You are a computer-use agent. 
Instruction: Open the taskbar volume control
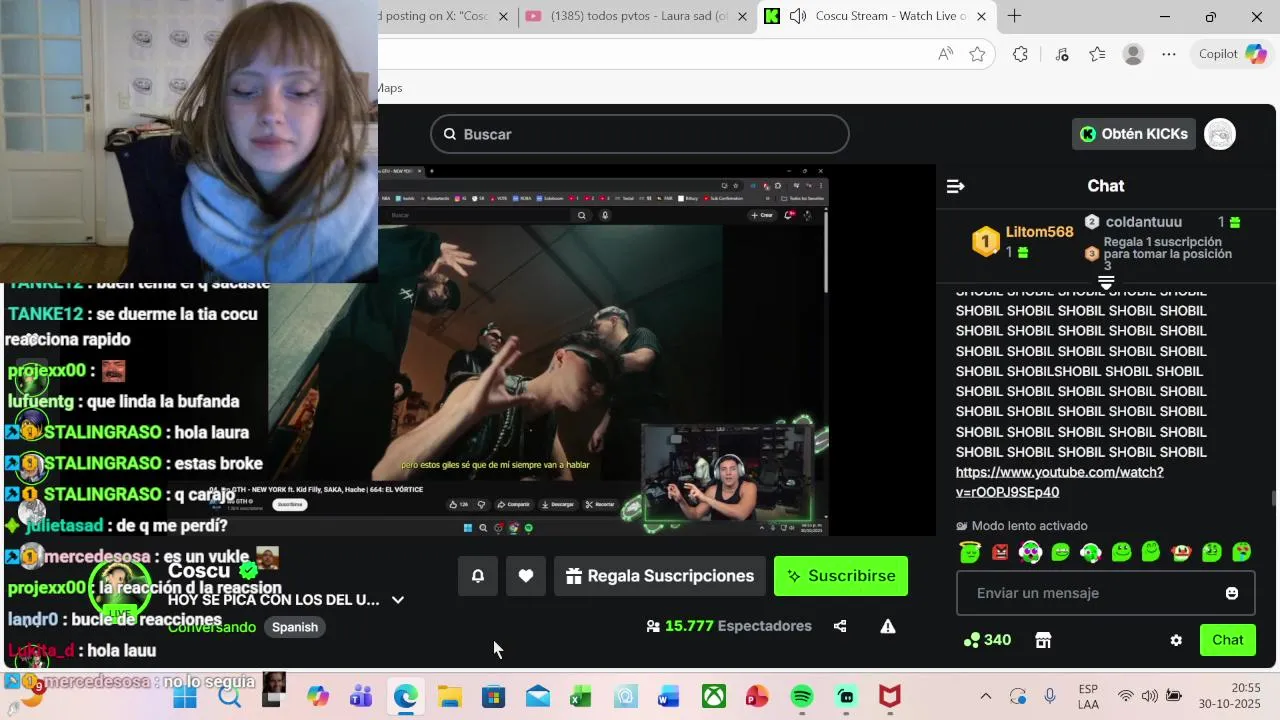click(x=1150, y=696)
